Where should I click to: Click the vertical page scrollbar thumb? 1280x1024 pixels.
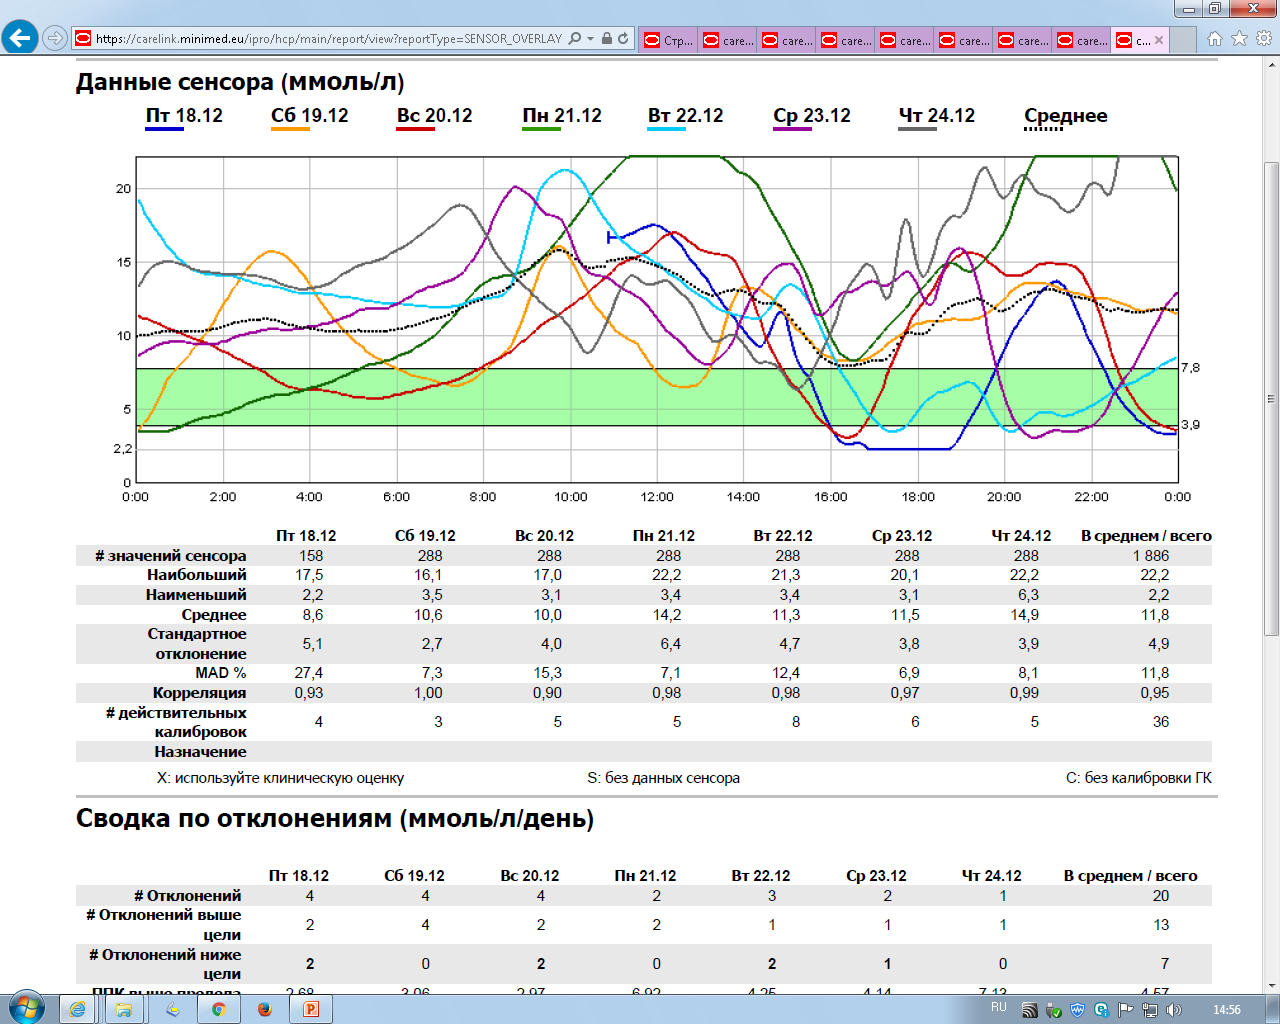(1271, 398)
